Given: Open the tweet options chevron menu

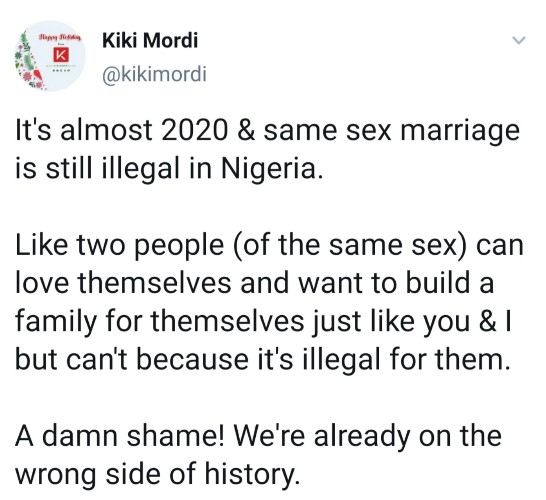Looking at the screenshot, I should pyautogui.click(x=519, y=40).
